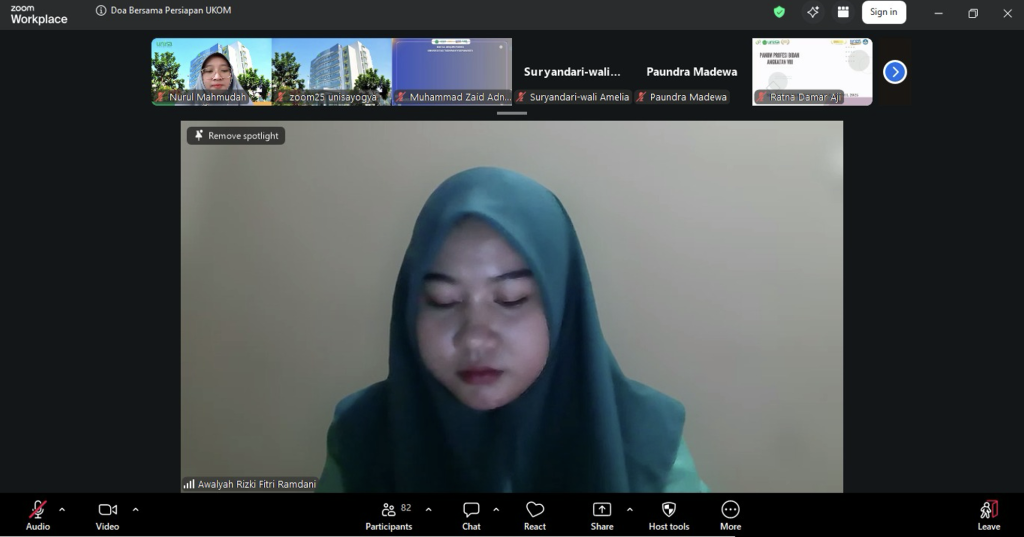Select Nurul Mahmudah video thumbnail
This screenshot has height=537, width=1024.
[211, 71]
